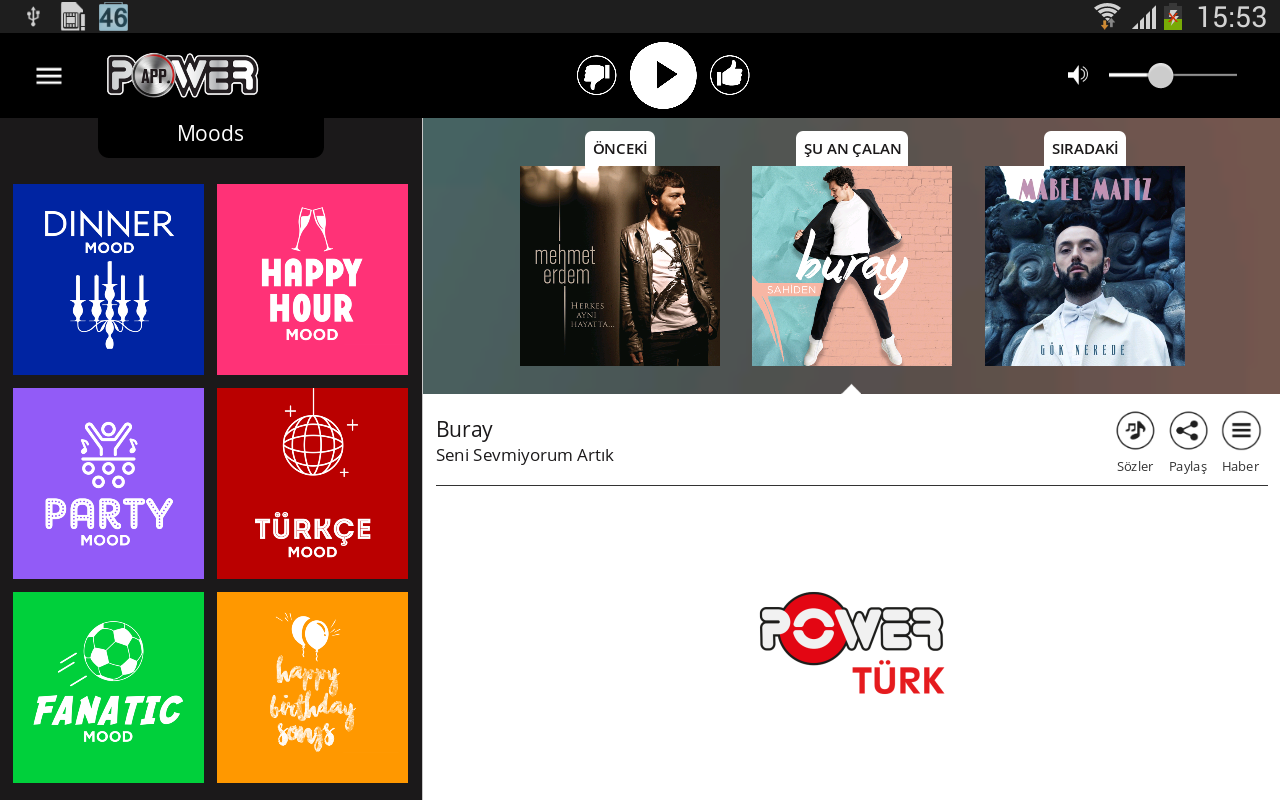Open the Wi-Fi status indicator
Screen dimensions: 1280x800
coord(1106,15)
